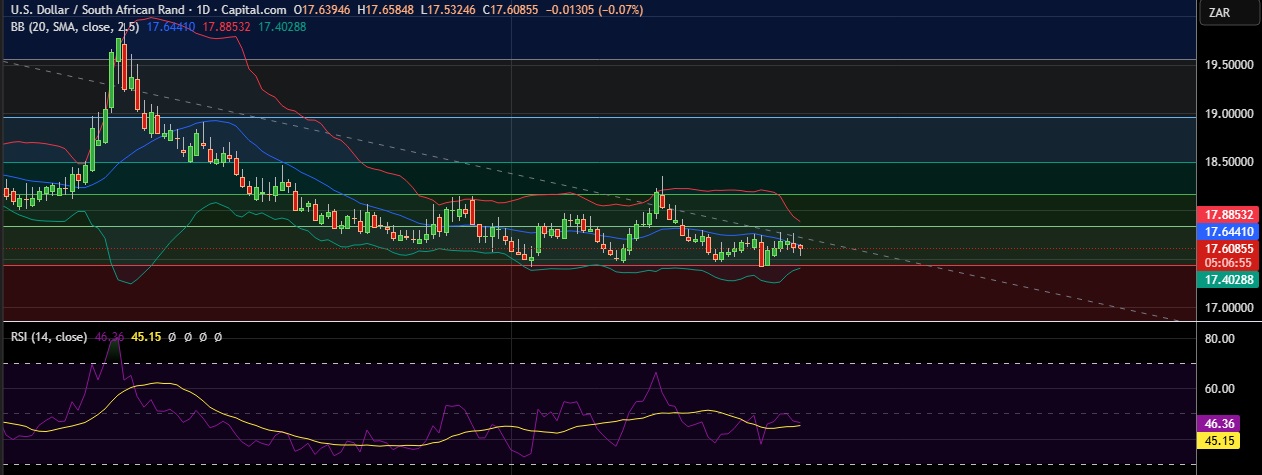The image size is (1262, 475).
Task: Click the yellow 45.15 RSI legend value
Action: [146, 337]
